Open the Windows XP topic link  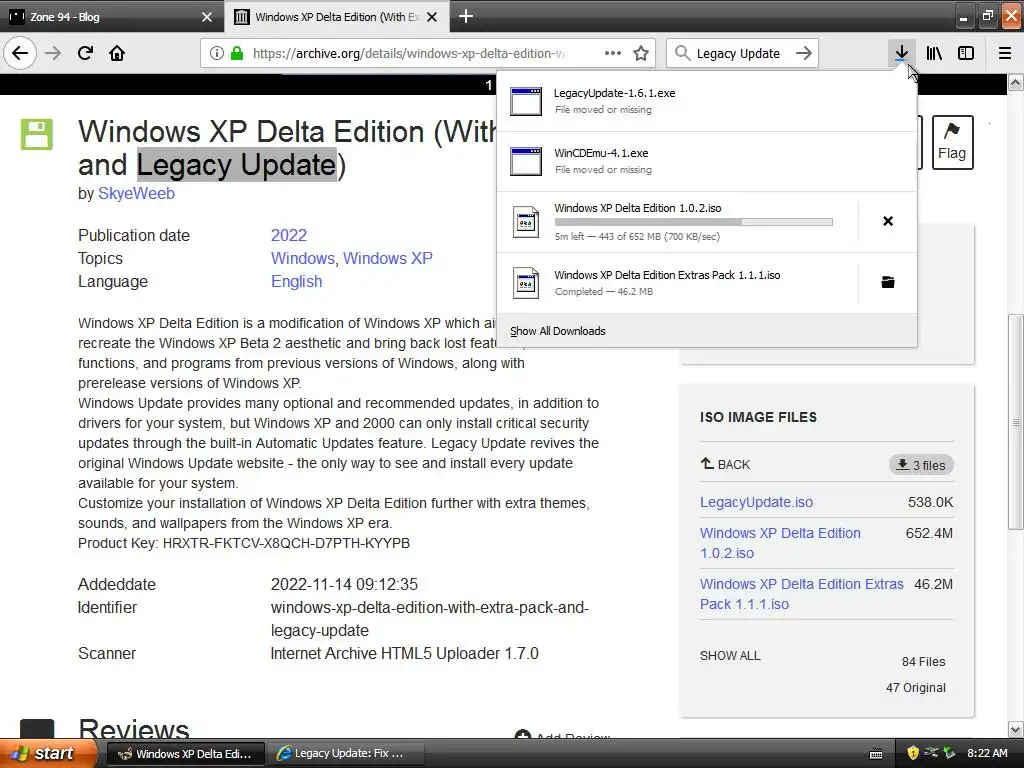[388, 258]
